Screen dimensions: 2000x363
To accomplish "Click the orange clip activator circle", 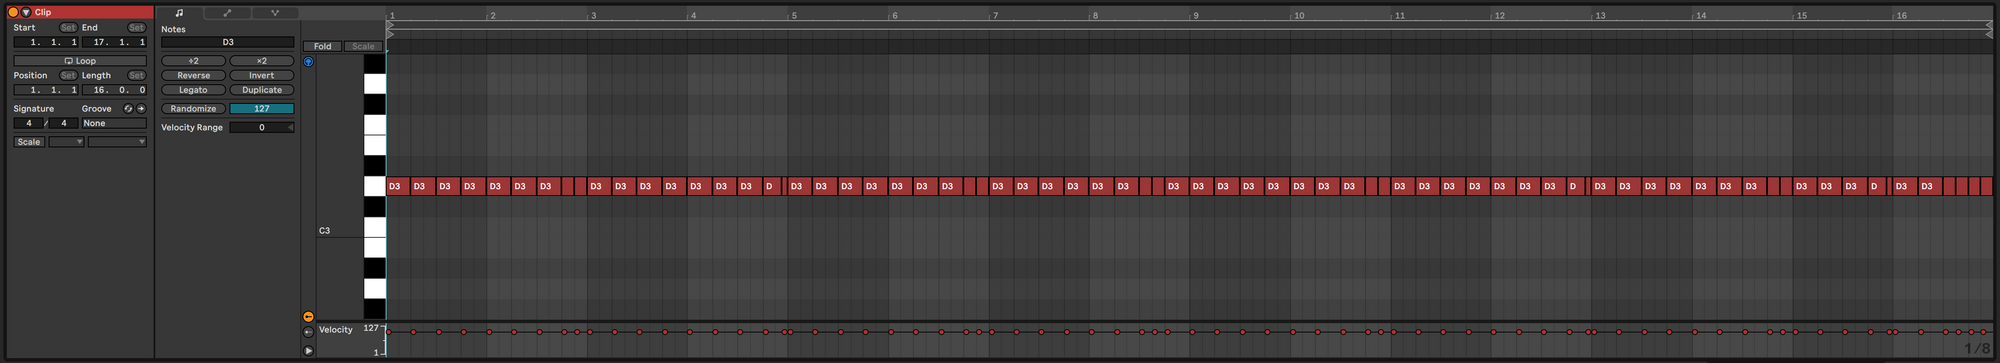I will pyautogui.click(x=13, y=12).
